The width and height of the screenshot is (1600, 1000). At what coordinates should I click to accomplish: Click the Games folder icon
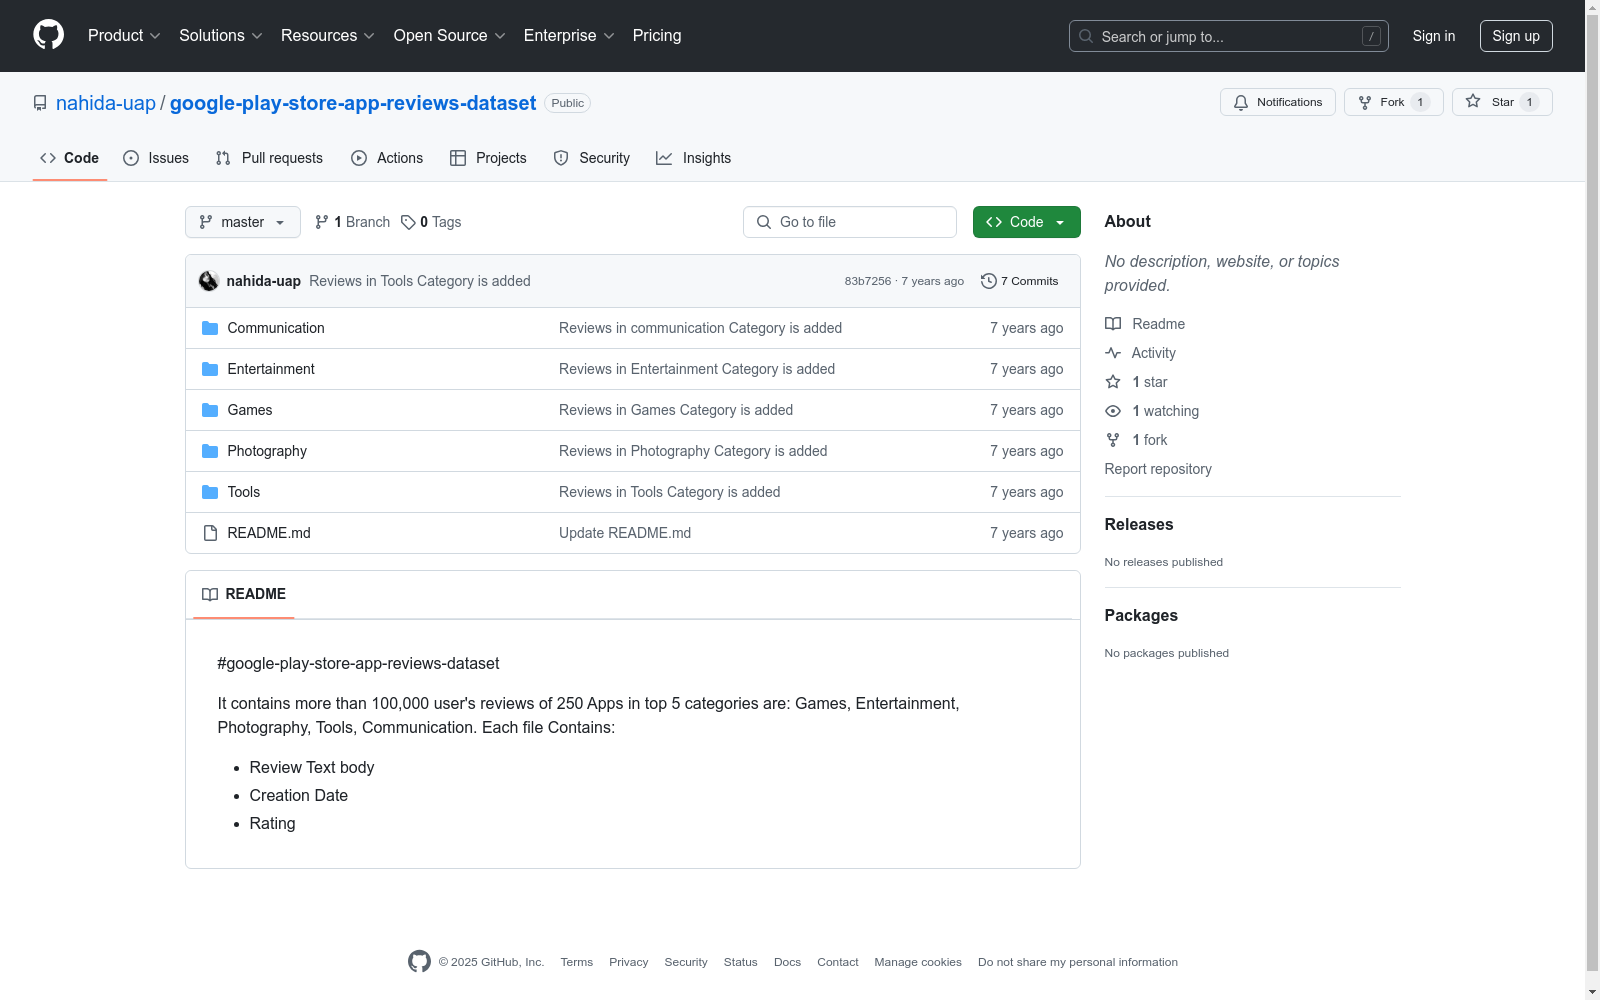(x=210, y=410)
